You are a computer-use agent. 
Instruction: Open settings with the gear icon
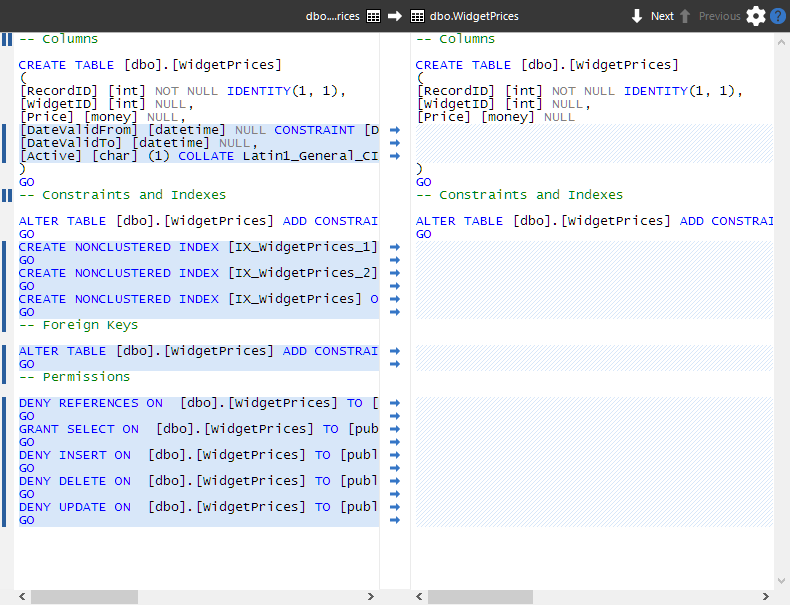(x=756, y=16)
